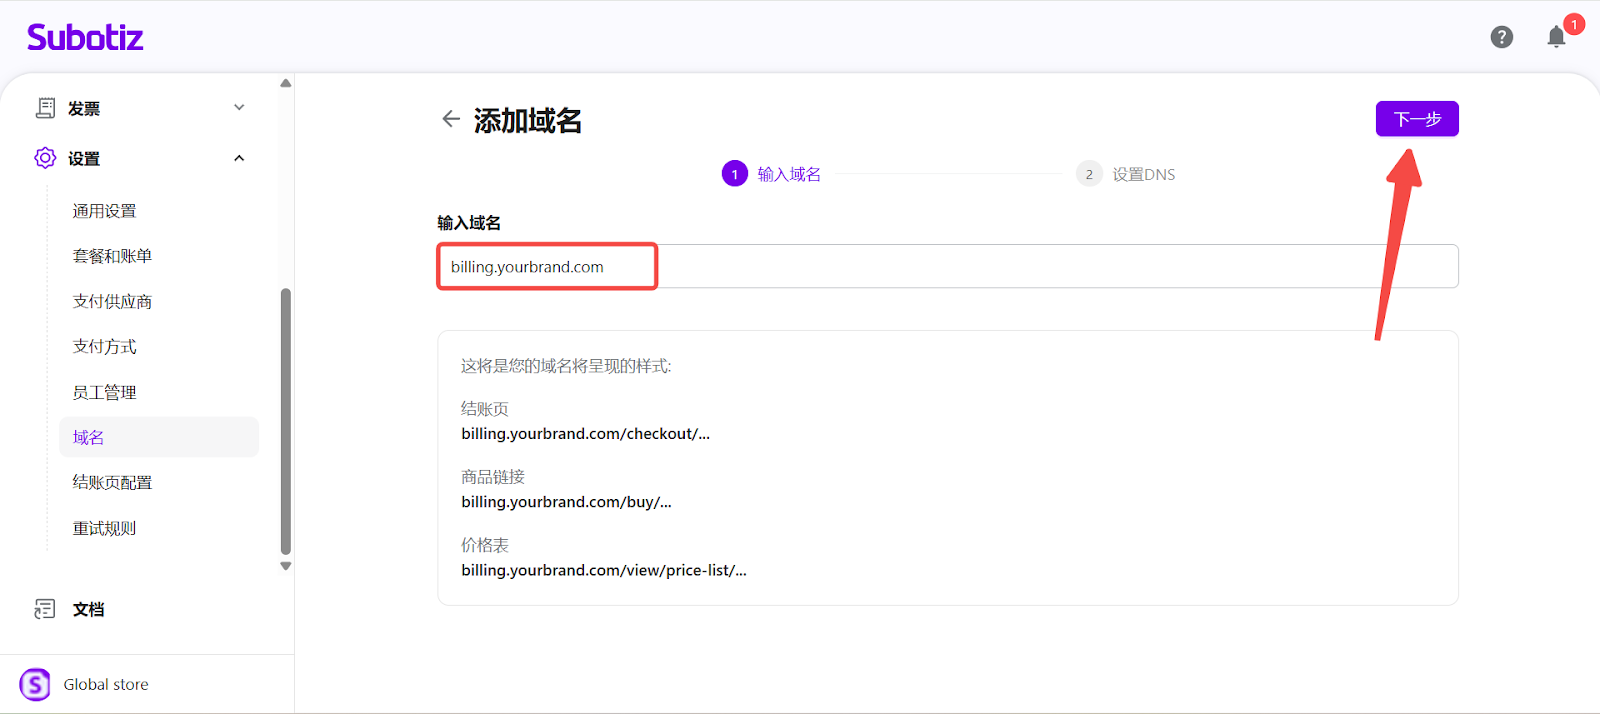
Task: Click the Global store avatar icon
Action: click(x=35, y=685)
